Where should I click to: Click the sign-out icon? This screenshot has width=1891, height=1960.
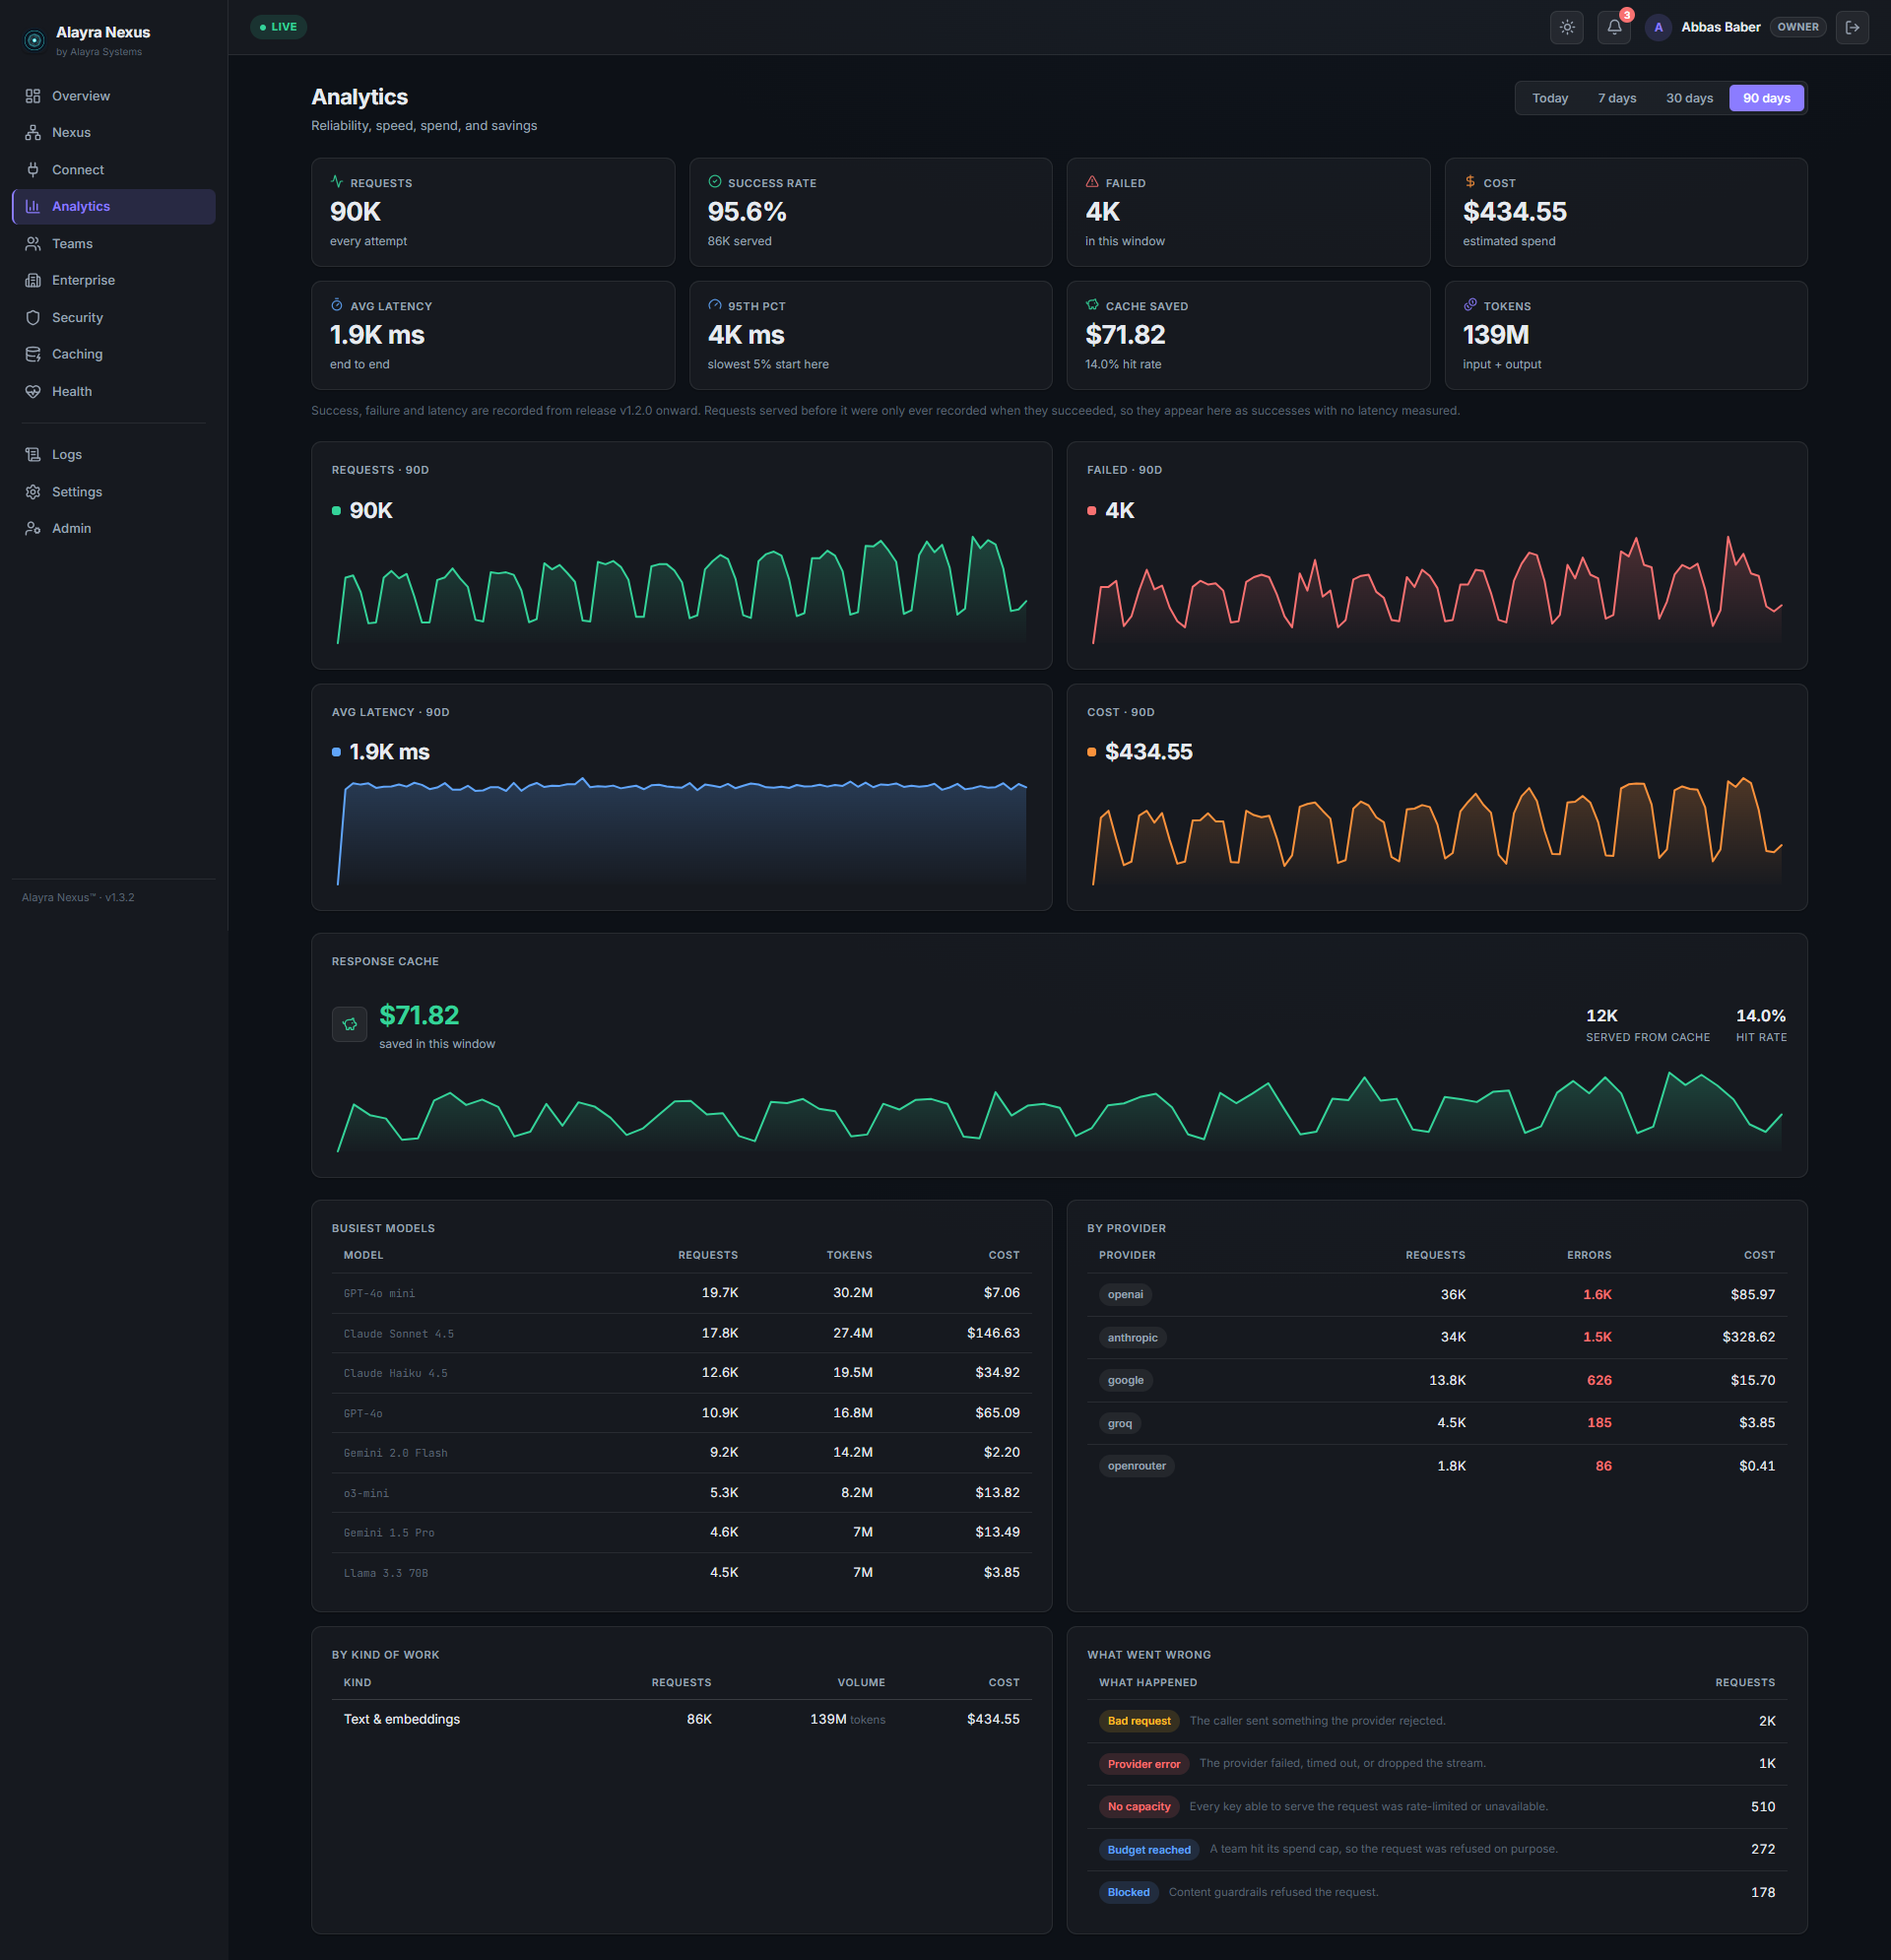[x=1852, y=28]
